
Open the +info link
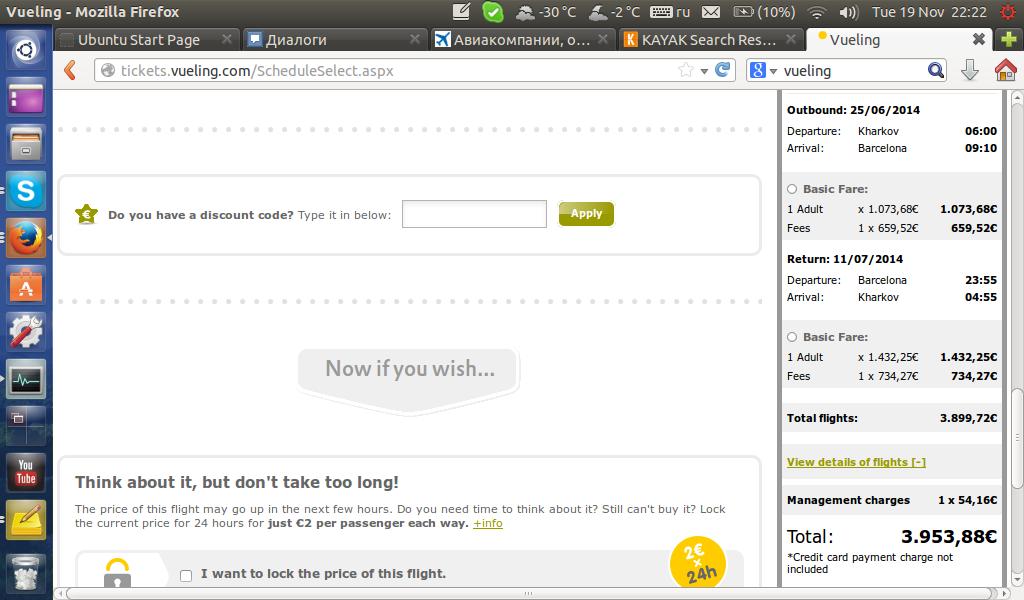488,523
